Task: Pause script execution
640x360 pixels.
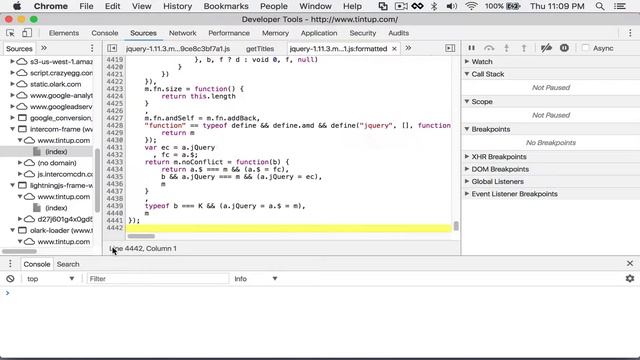Action: [471, 48]
